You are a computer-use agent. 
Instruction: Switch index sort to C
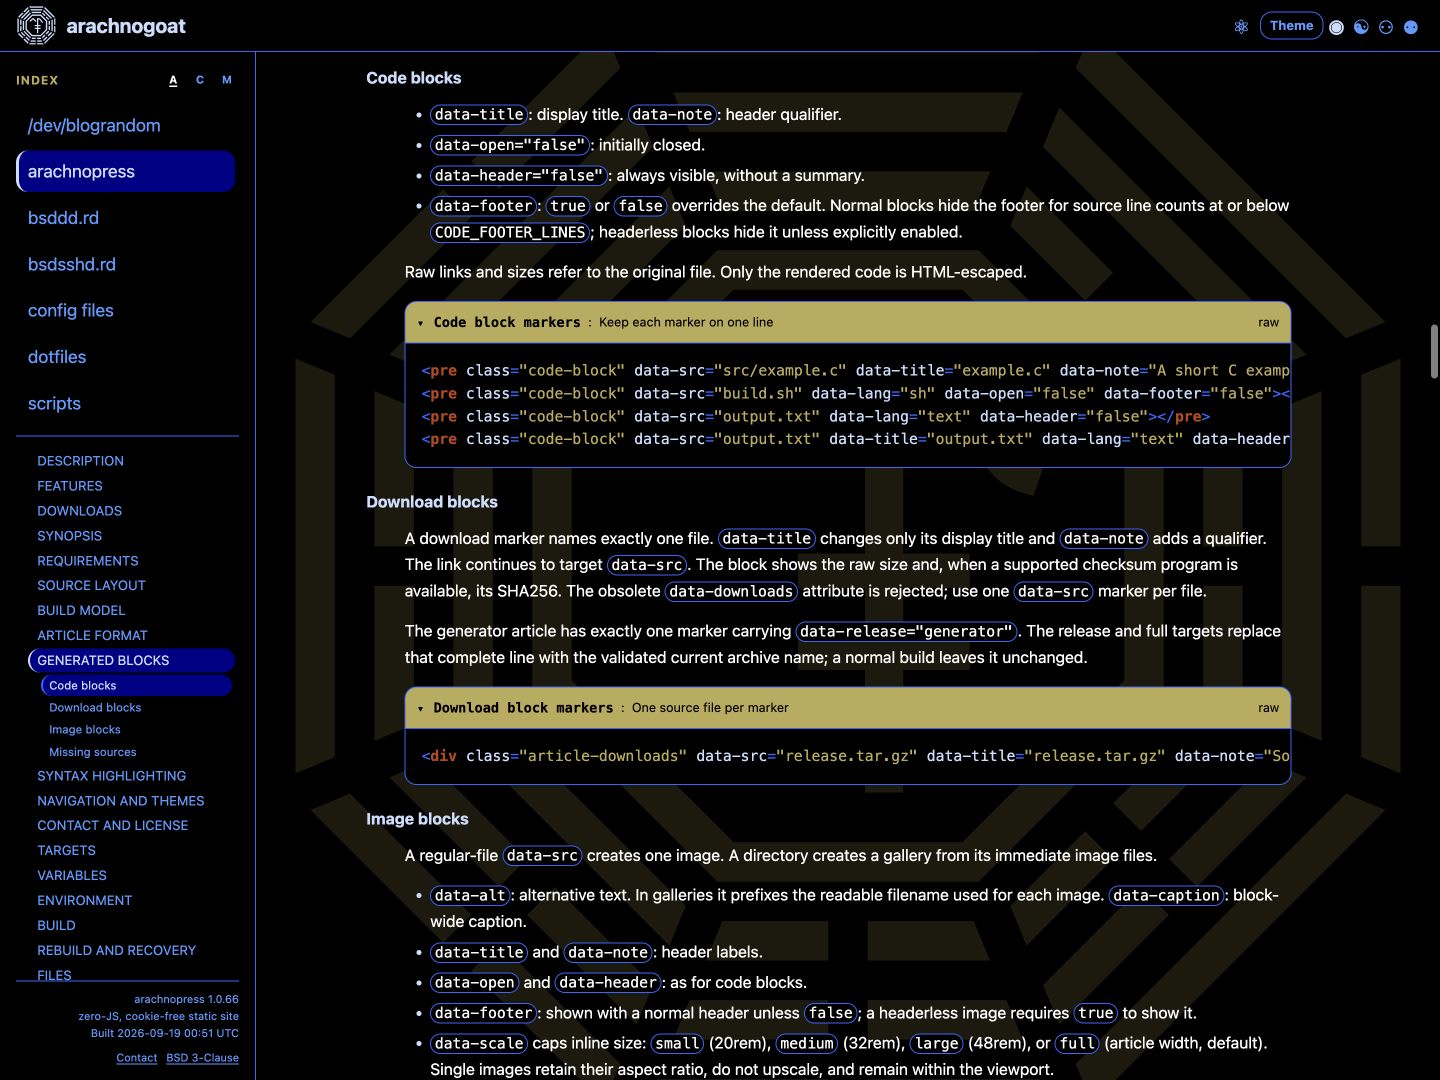[200, 80]
